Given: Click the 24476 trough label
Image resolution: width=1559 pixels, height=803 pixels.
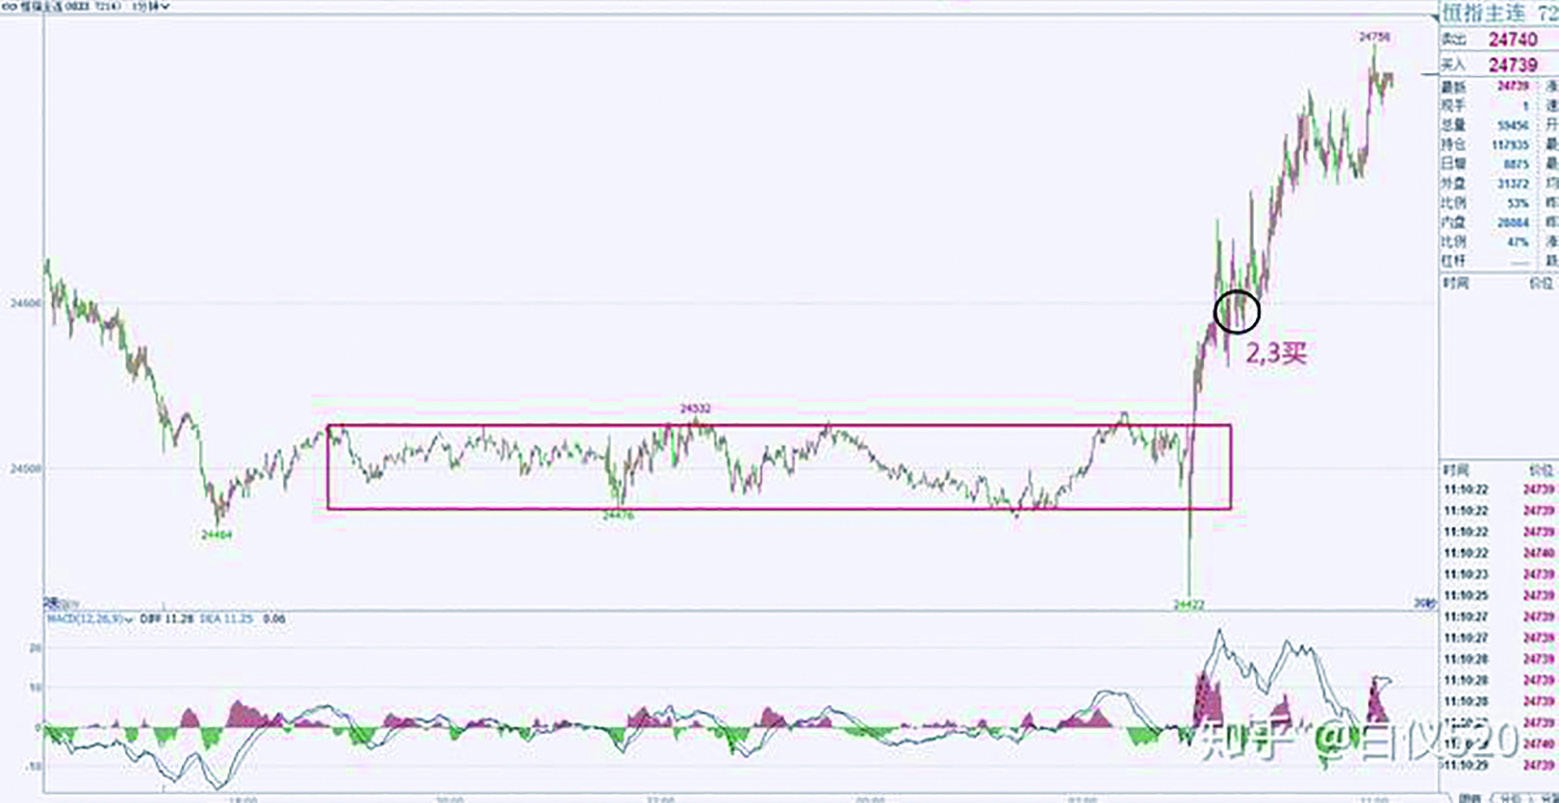Looking at the screenshot, I should 617,516.
